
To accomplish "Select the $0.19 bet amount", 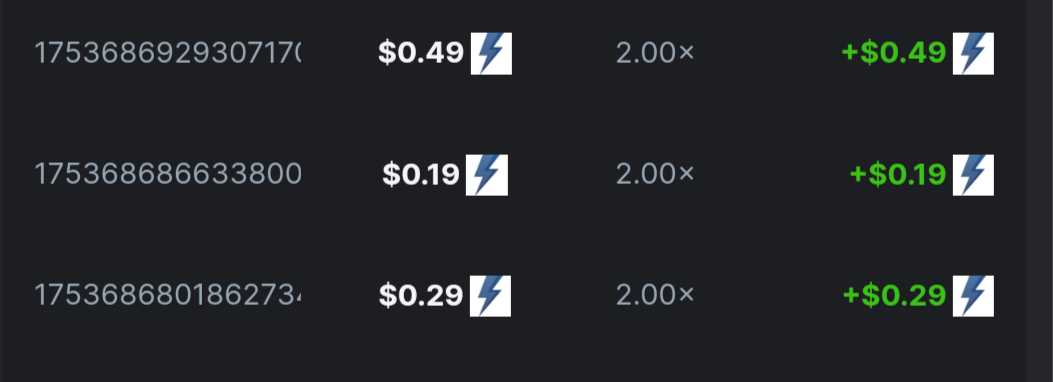I will coord(421,175).
